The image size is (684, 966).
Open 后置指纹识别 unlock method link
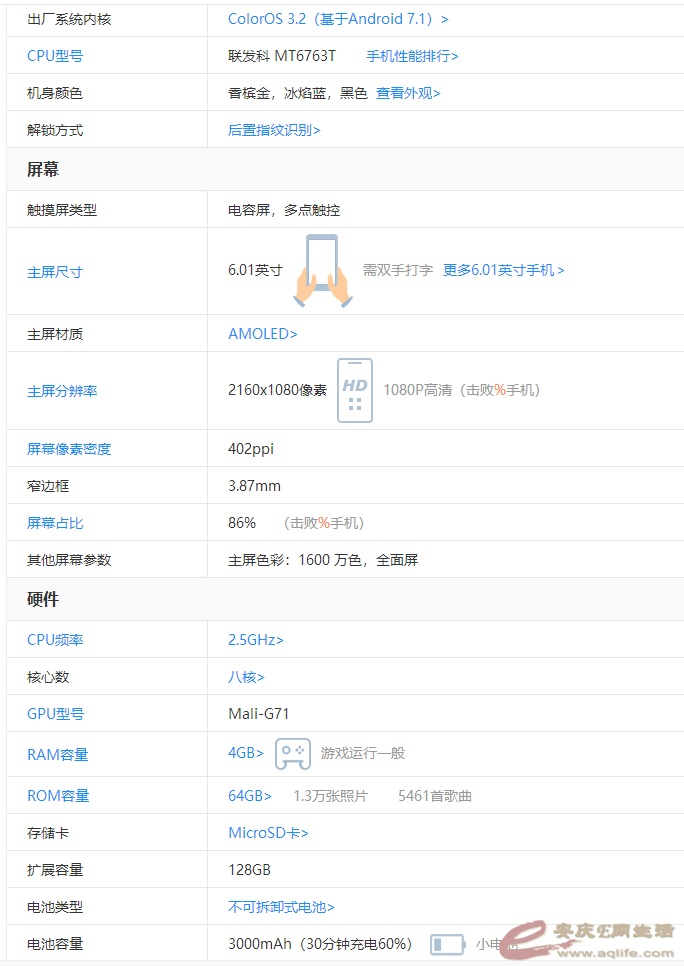point(274,130)
